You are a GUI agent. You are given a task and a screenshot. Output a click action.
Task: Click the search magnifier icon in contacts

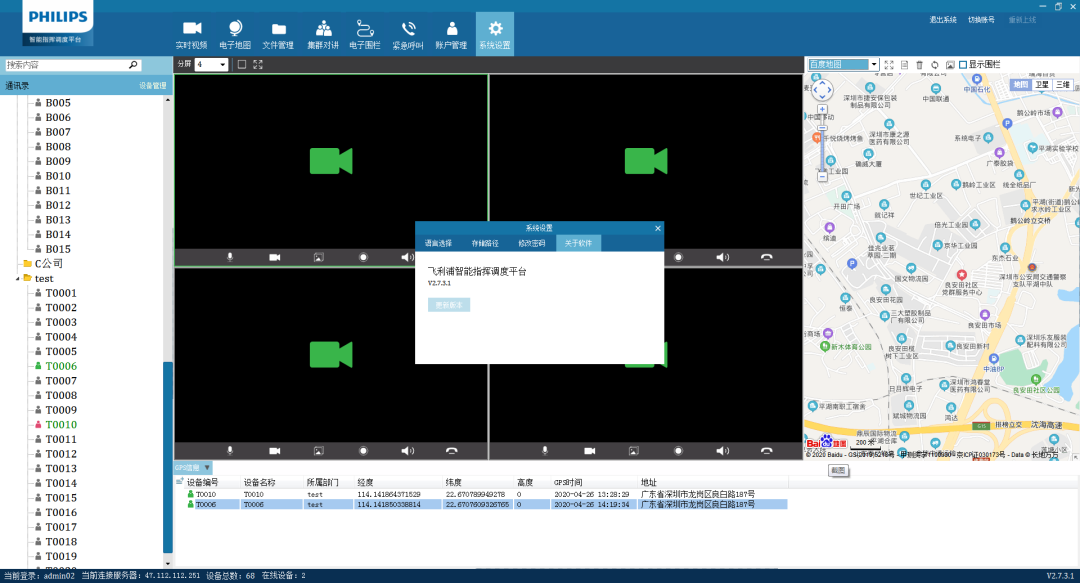coord(133,65)
